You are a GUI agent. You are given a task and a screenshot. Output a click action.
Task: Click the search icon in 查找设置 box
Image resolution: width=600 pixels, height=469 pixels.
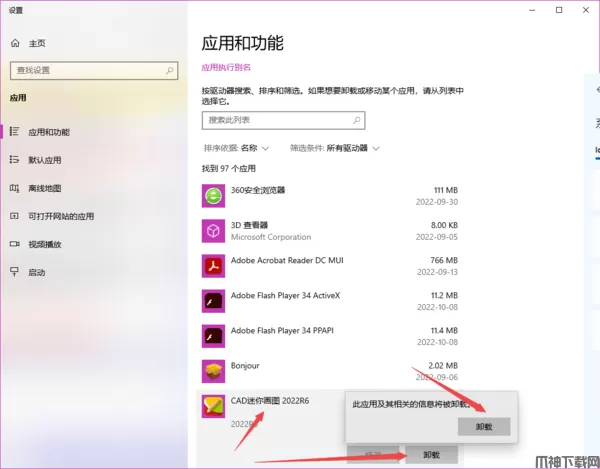[170, 70]
